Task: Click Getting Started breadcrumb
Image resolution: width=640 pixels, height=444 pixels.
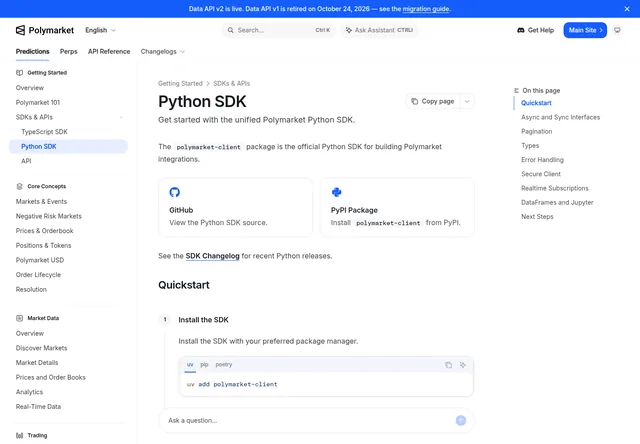Action: [x=180, y=83]
